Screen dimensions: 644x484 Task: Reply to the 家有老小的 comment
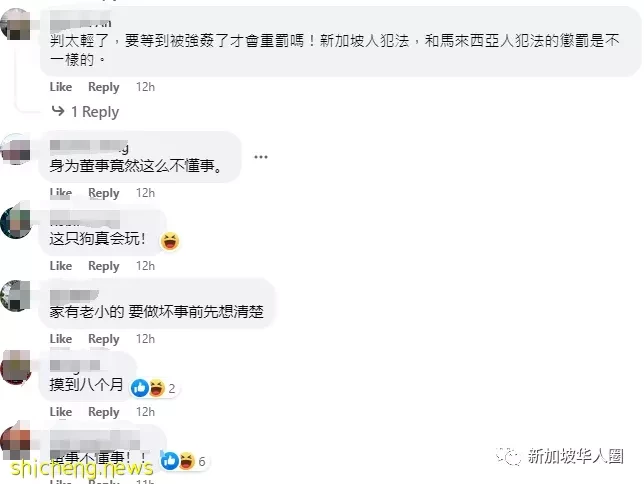[104, 339]
